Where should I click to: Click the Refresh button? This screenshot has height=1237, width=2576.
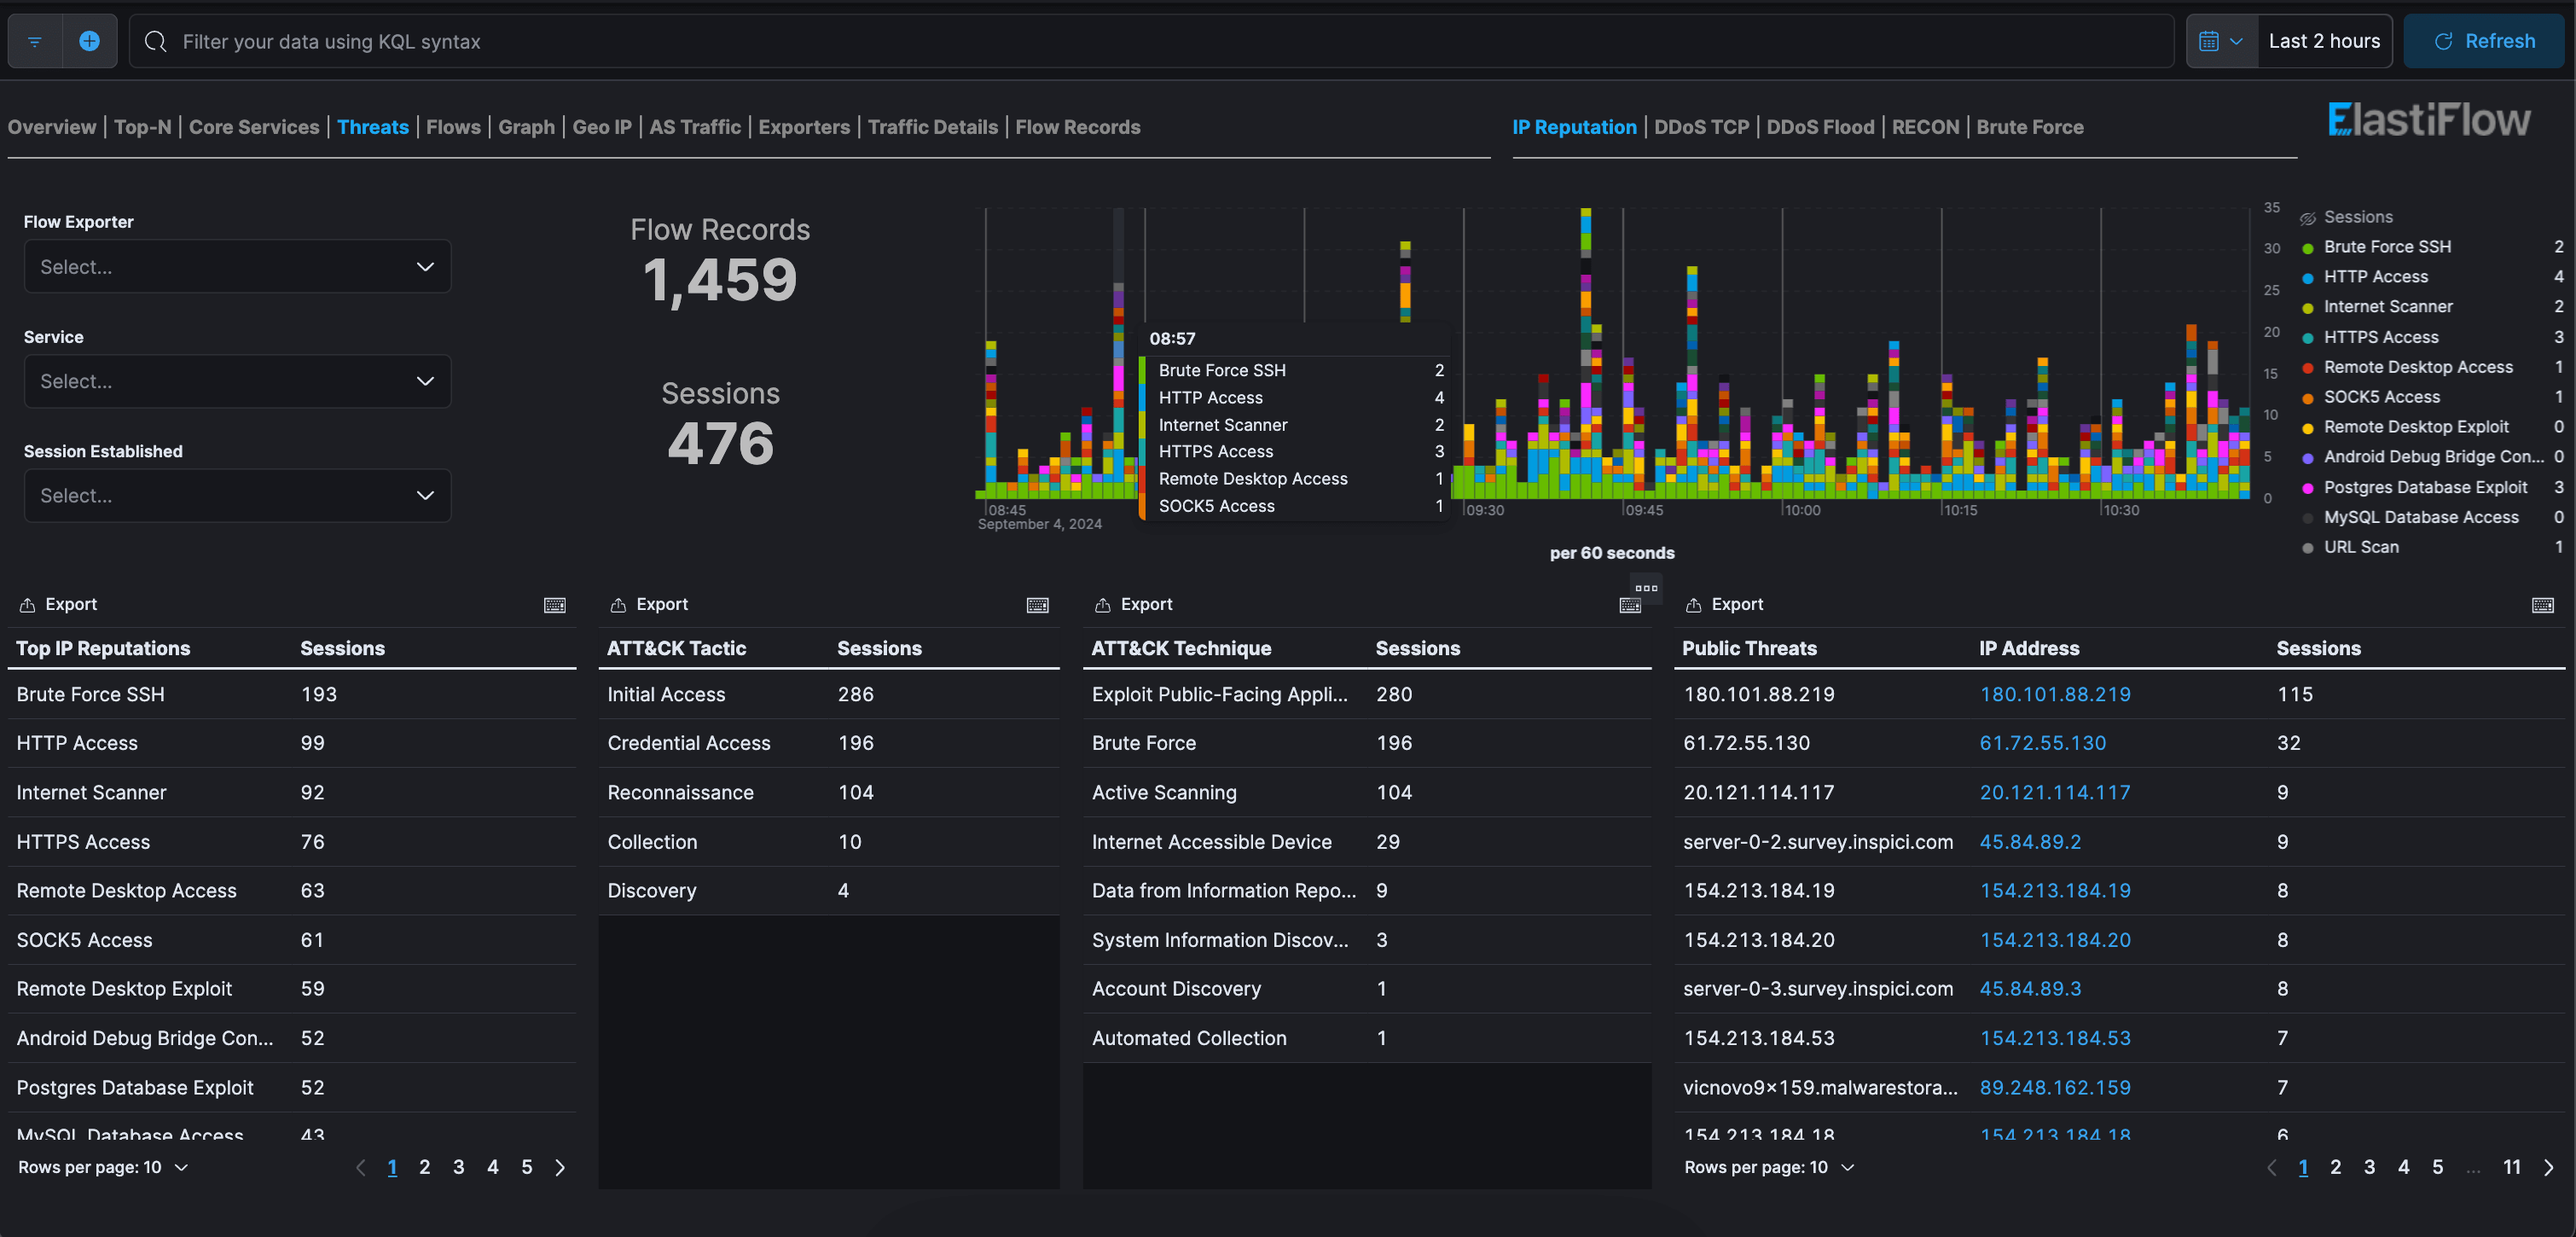point(2483,41)
